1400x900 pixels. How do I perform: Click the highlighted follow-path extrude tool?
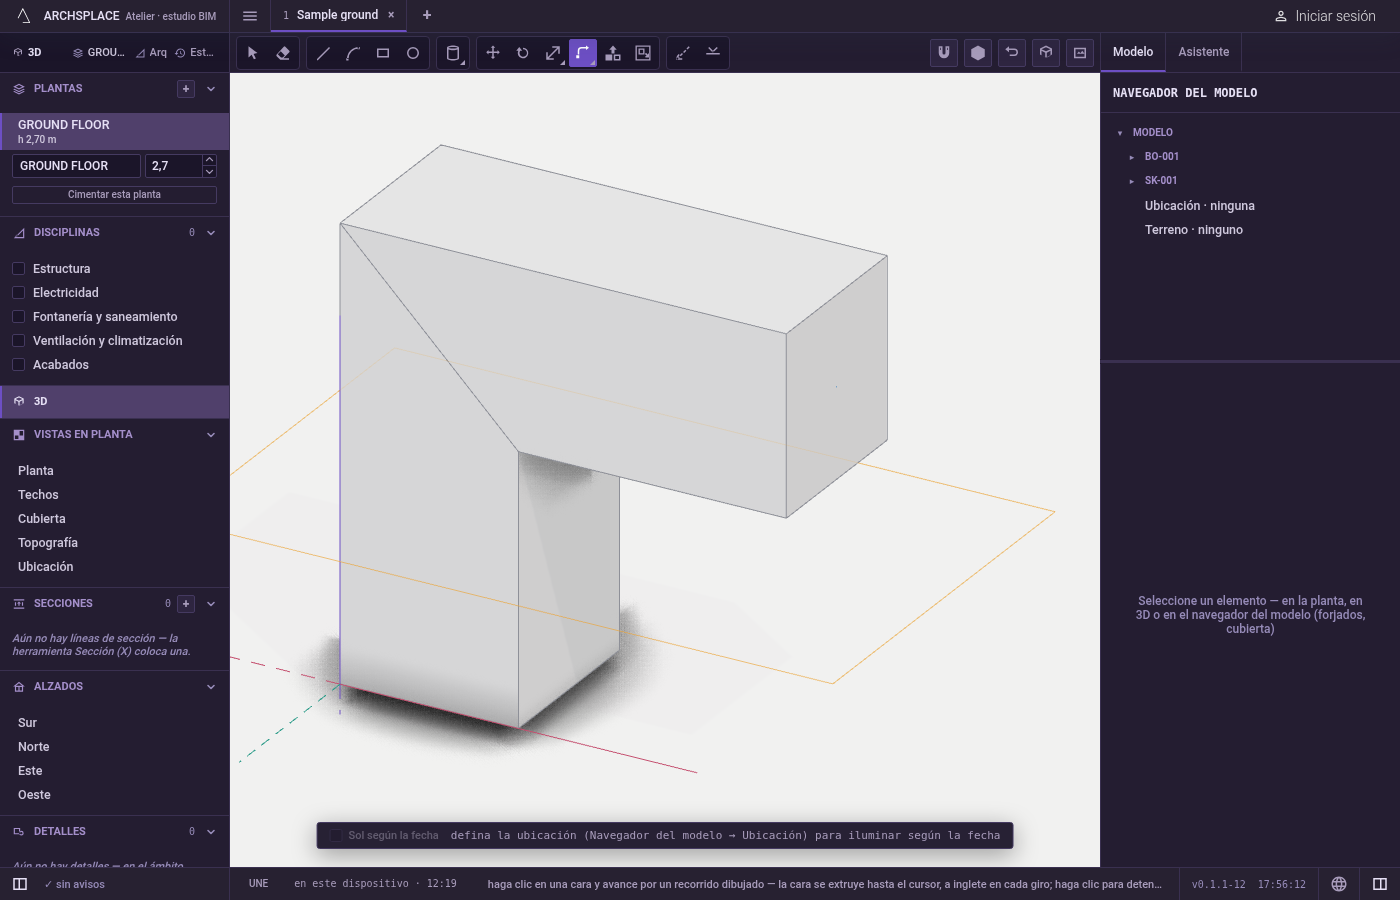point(583,53)
